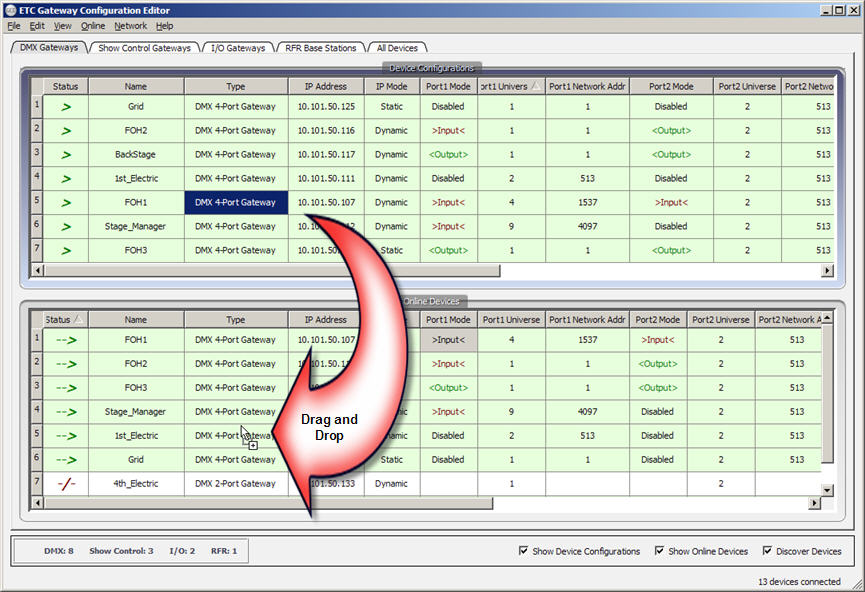Click 4th_Electric disconnected status icon

[66, 484]
